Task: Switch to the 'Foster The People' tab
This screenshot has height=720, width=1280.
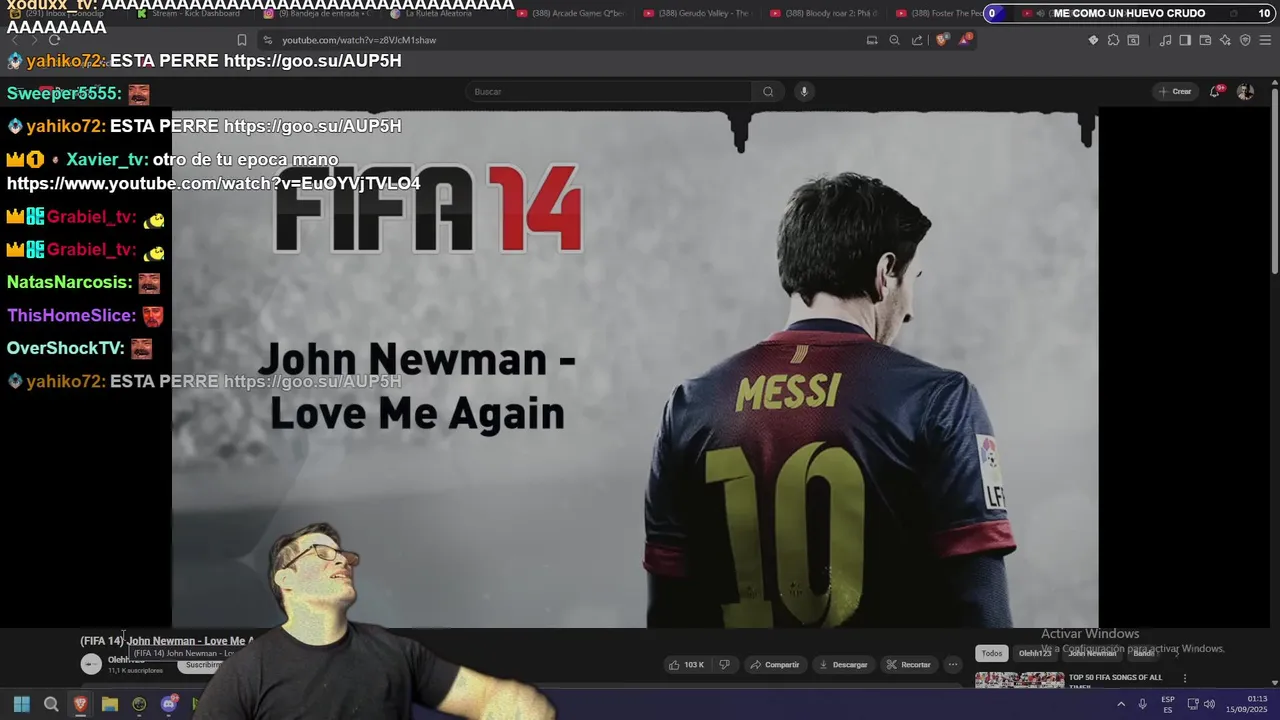Action: (x=942, y=14)
